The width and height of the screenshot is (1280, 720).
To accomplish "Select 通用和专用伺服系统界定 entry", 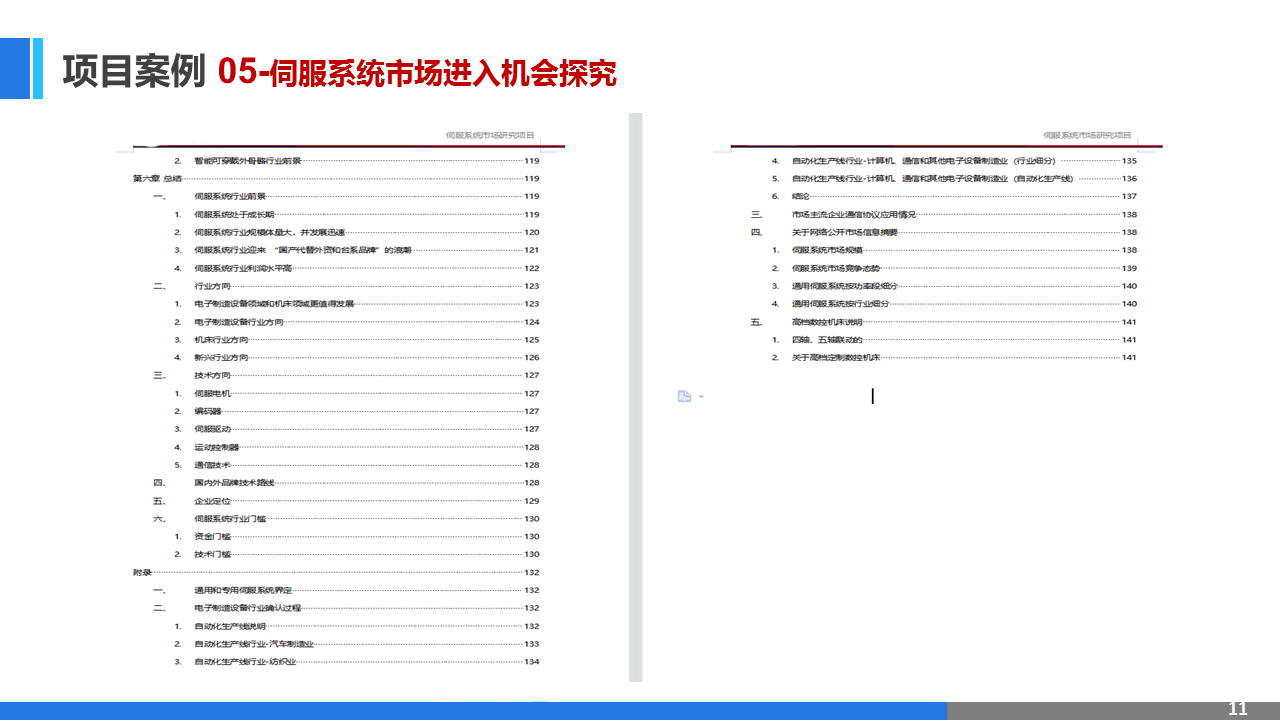I will click(243, 591).
